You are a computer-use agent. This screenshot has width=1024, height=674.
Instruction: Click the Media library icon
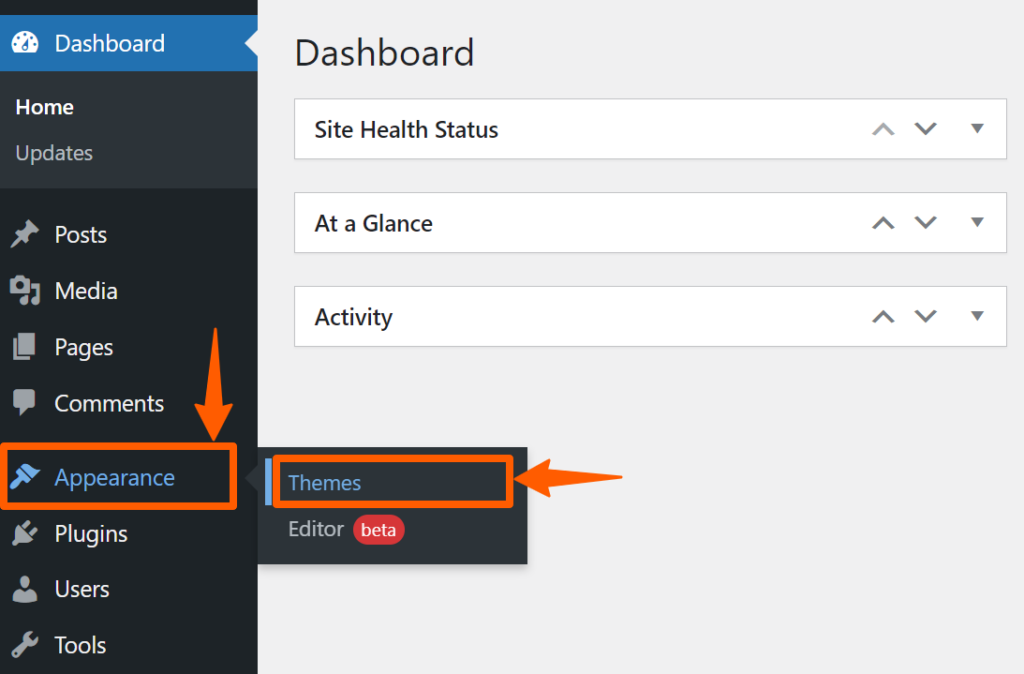25,291
